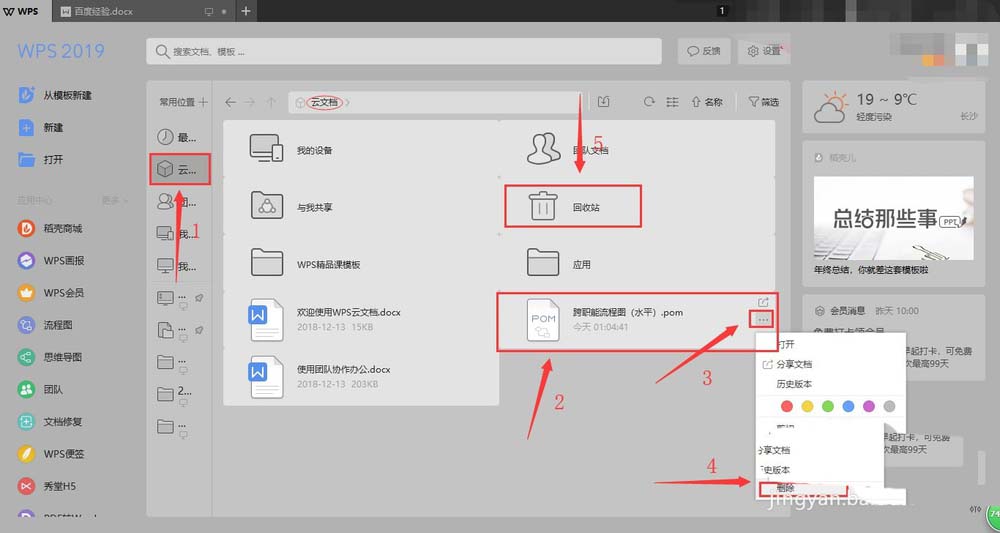Click the search documents and templates field
The image size is (1000, 533).
[x=404, y=52]
